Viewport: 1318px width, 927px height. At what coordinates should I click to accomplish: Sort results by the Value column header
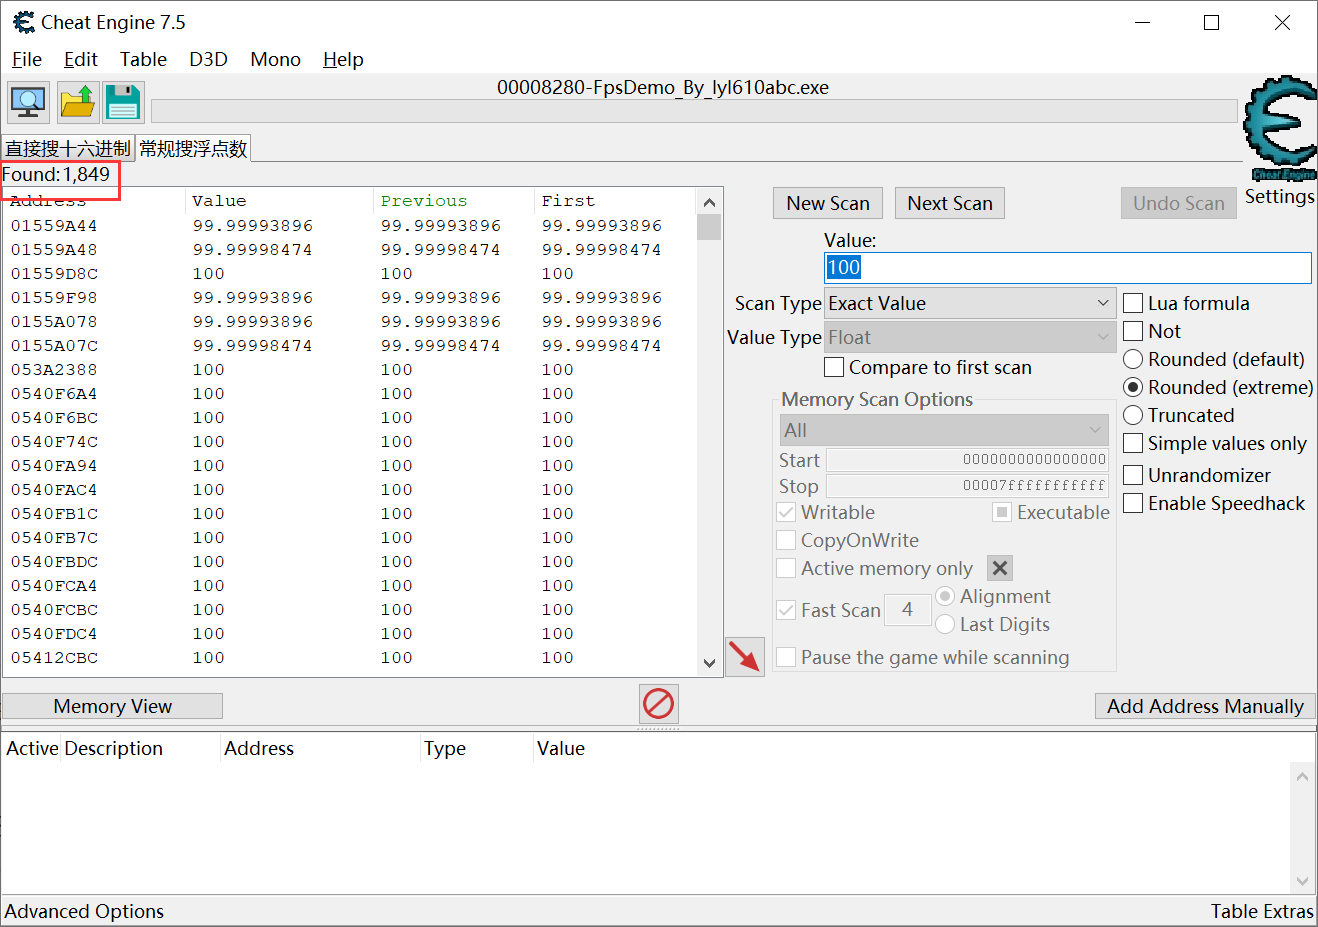(x=278, y=201)
